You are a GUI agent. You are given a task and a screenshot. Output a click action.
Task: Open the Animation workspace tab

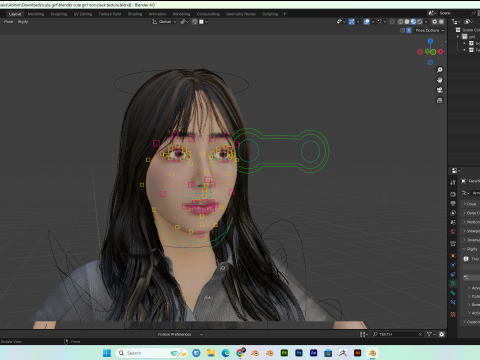(x=158, y=14)
